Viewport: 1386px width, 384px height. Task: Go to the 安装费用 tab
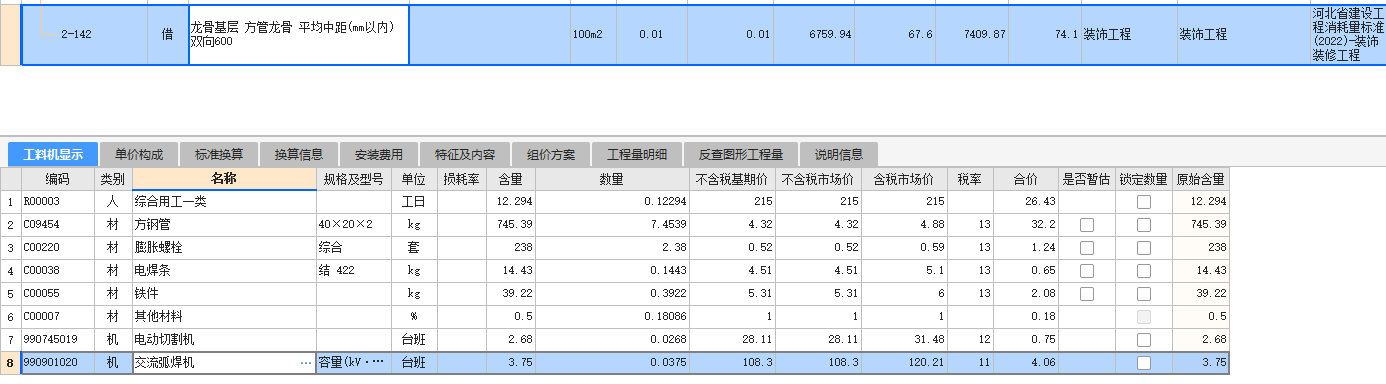point(379,155)
